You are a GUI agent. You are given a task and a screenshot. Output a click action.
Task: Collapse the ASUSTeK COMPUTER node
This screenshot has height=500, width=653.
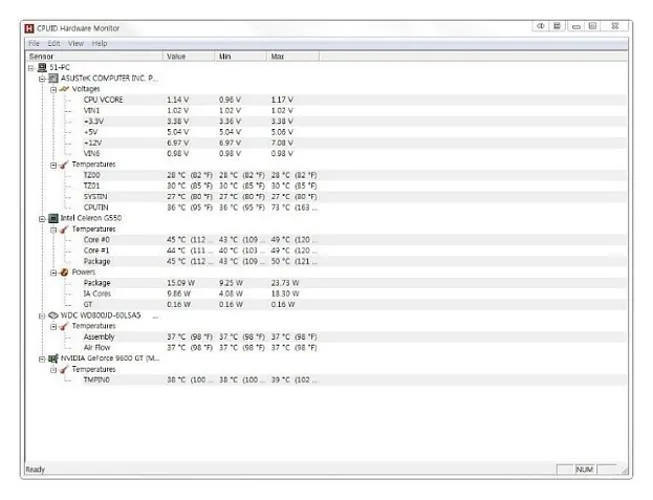point(42,79)
